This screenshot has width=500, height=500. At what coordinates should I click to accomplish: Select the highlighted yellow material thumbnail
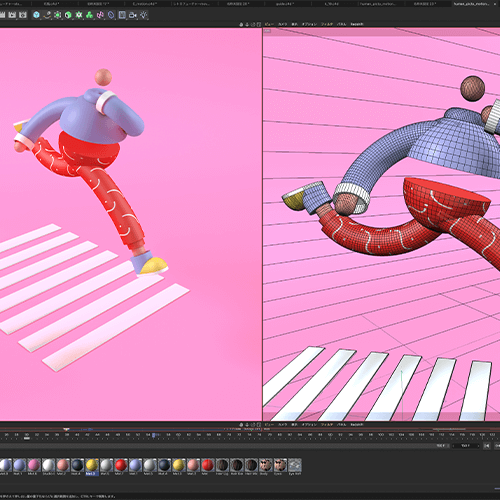tap(92, 465)
